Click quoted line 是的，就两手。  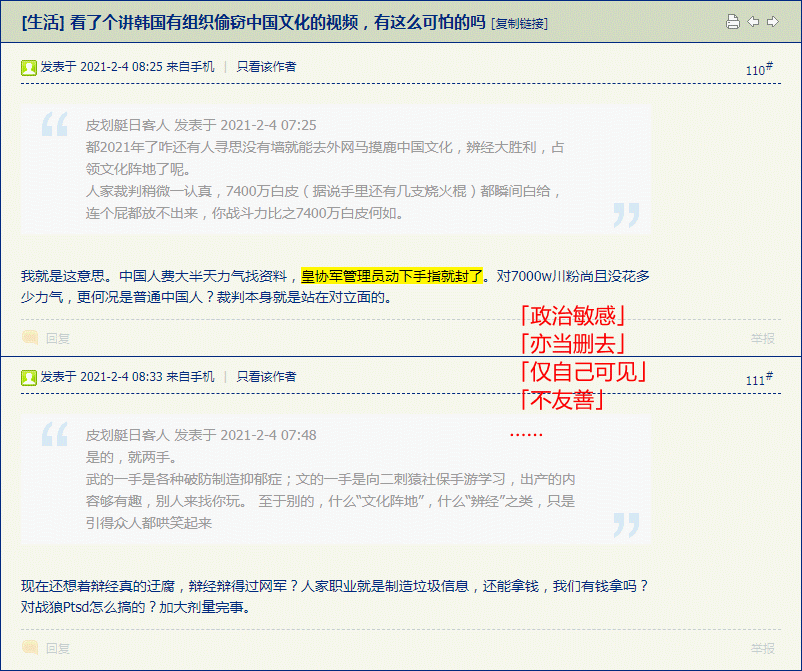pyautogui.click(x=131, y=457)
